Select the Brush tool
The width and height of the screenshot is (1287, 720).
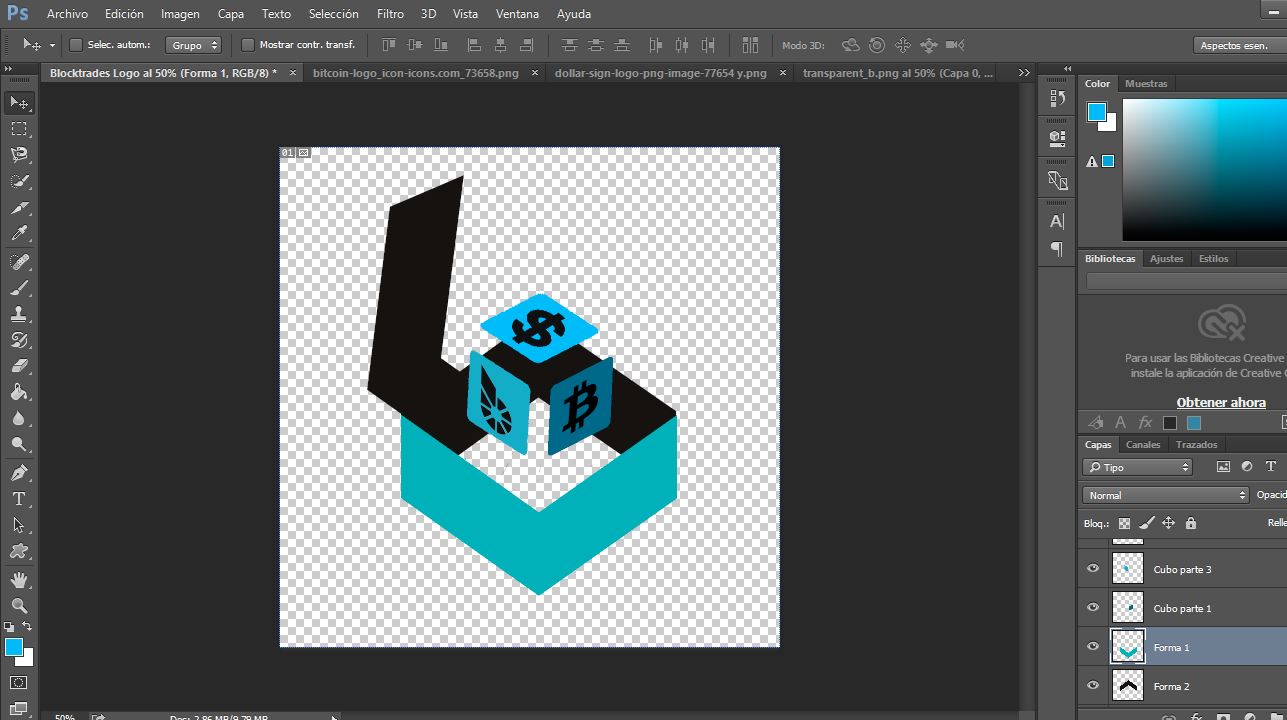(19, 288)
